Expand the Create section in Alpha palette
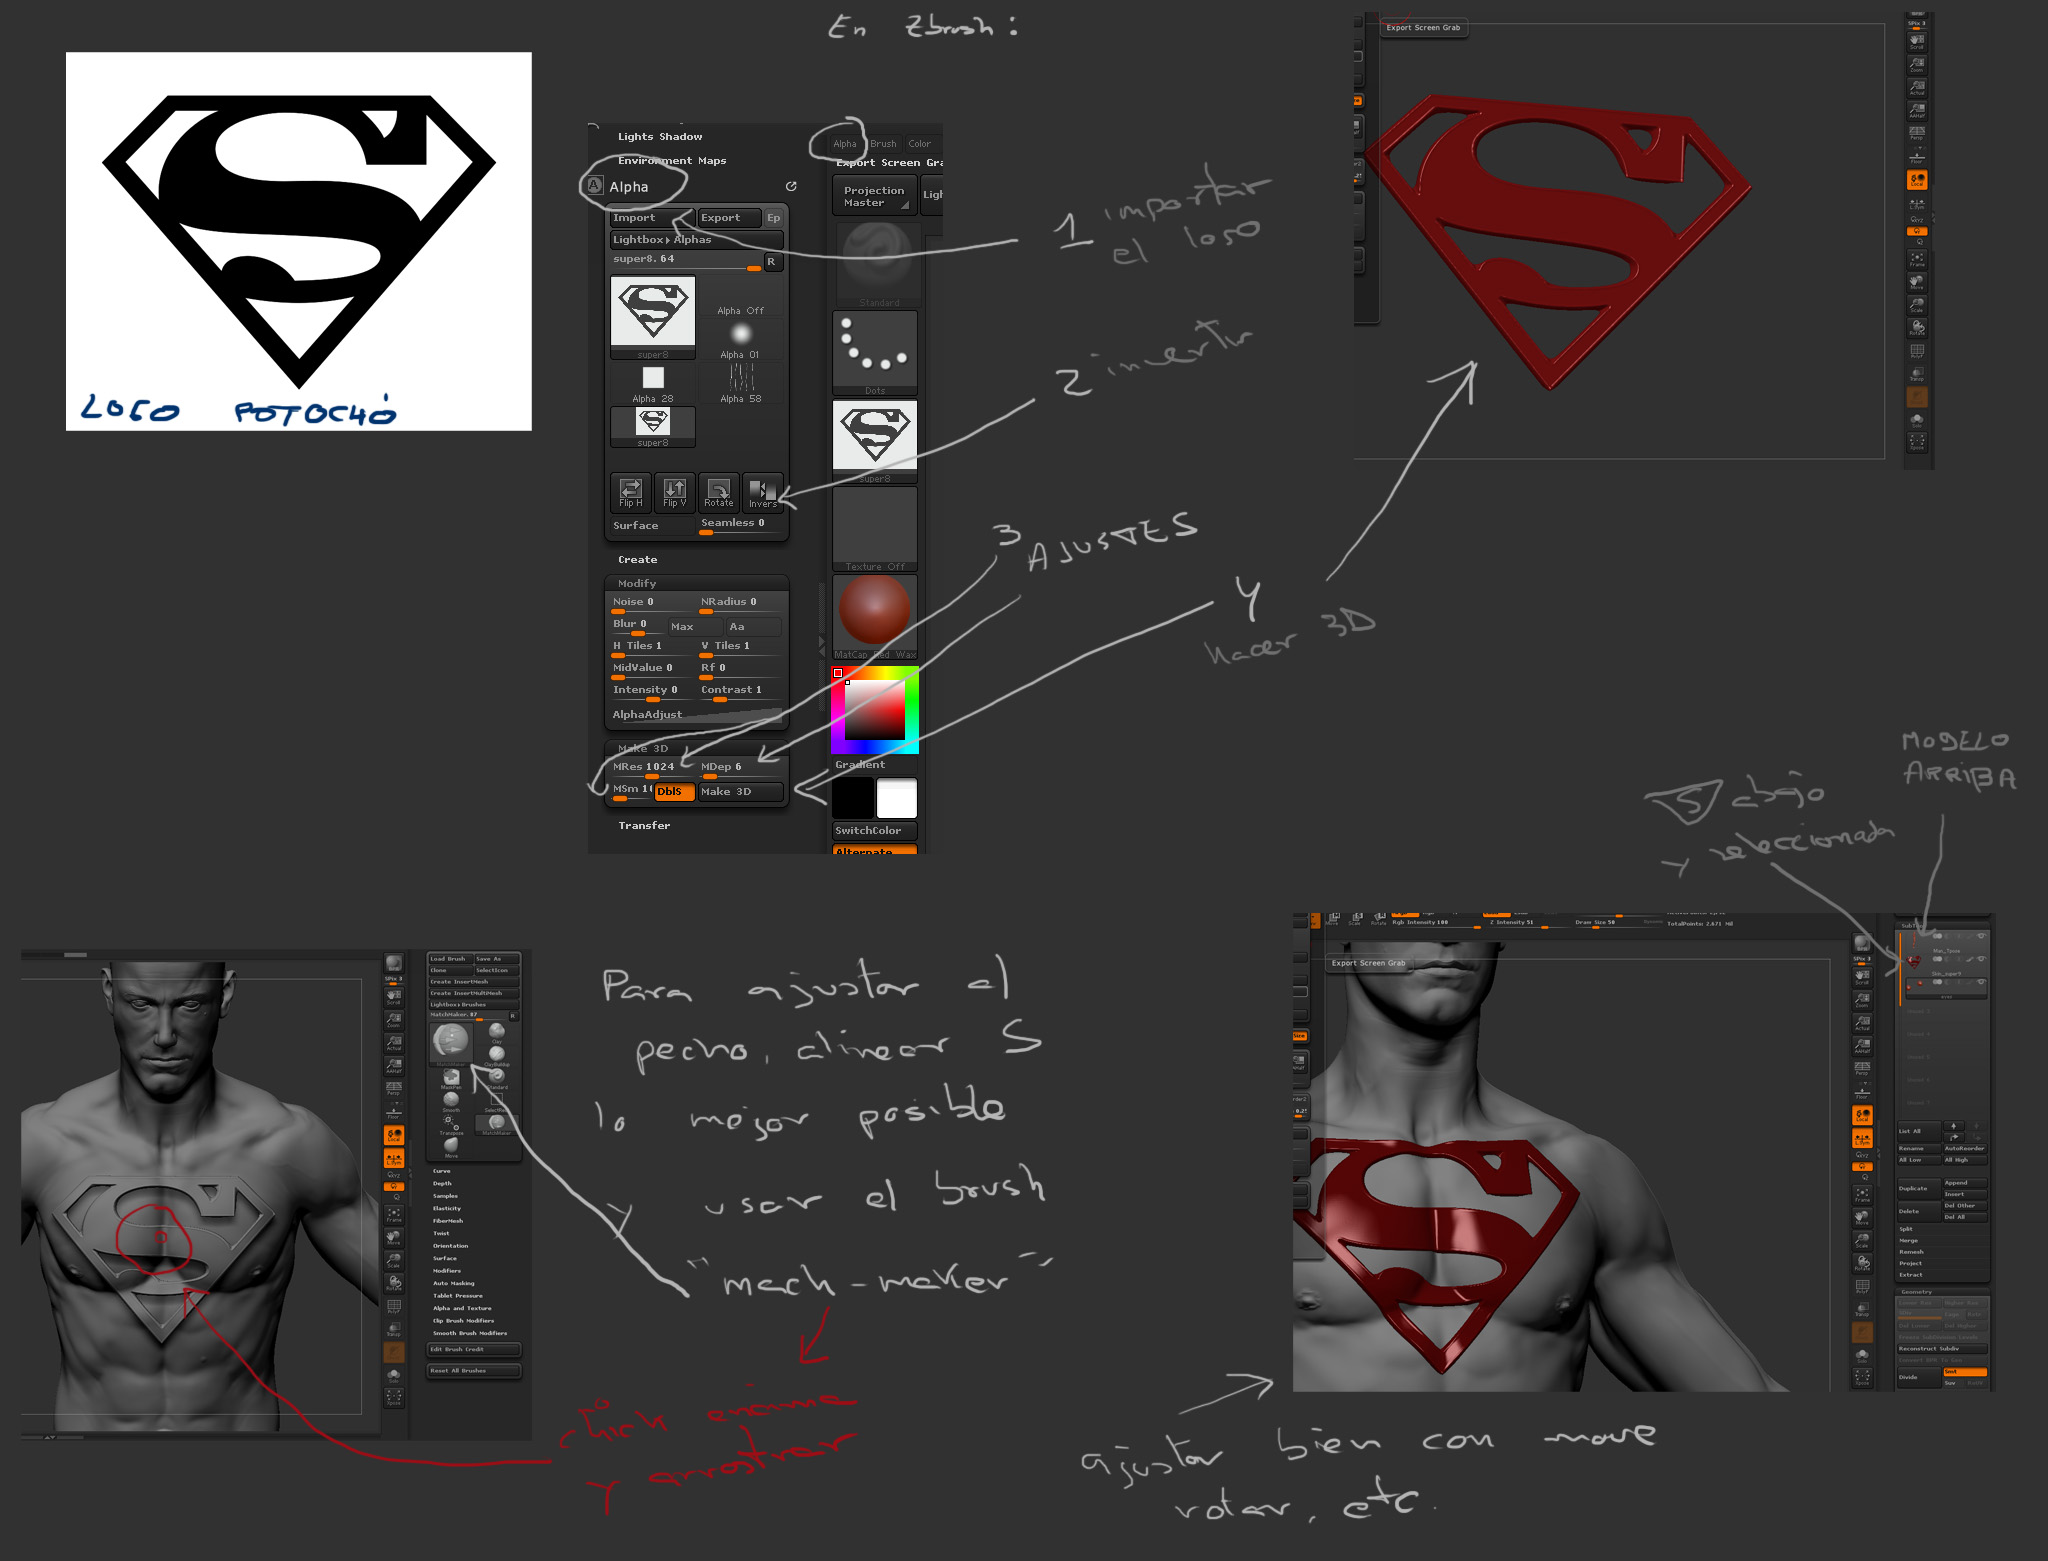The image size is (2048, 1561). click(x=637, y=560)
